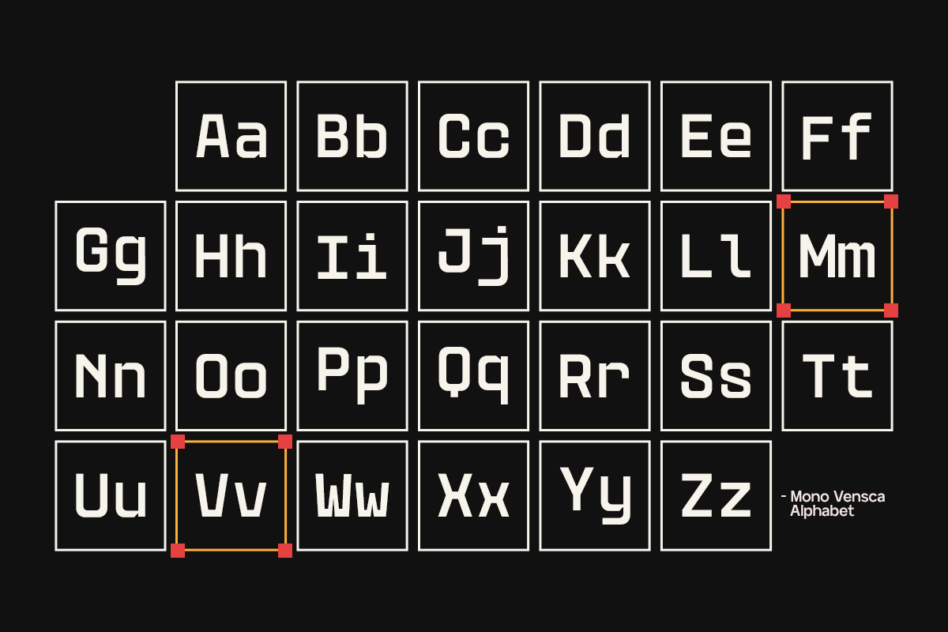This screenshot has width=948, height=632.
Task: Click the Gg letter tile
Action: click(110, 256)
